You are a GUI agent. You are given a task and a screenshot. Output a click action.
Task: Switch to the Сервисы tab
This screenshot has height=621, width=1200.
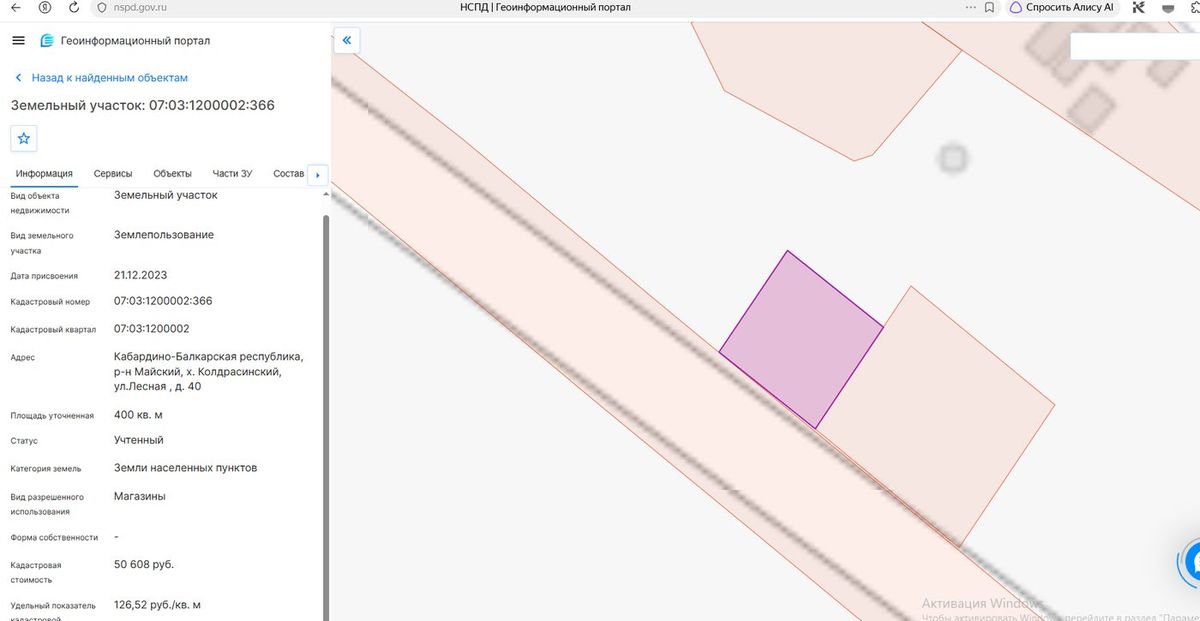coord(113,174)
